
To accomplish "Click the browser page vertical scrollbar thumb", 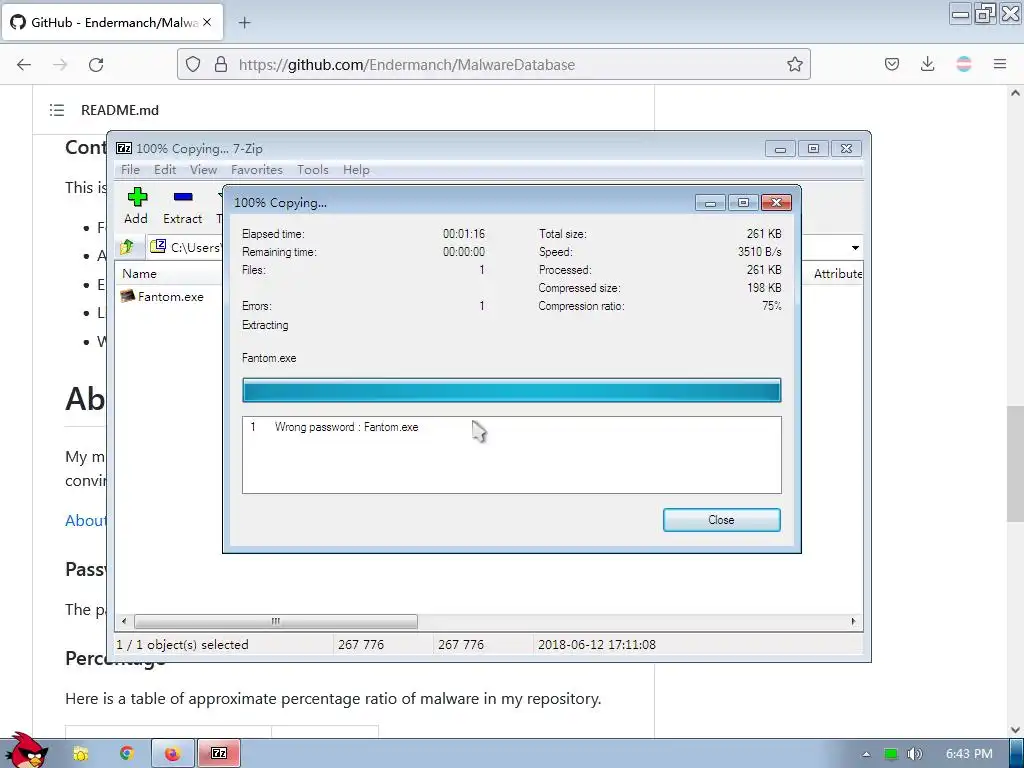I will coord(1015,464).
